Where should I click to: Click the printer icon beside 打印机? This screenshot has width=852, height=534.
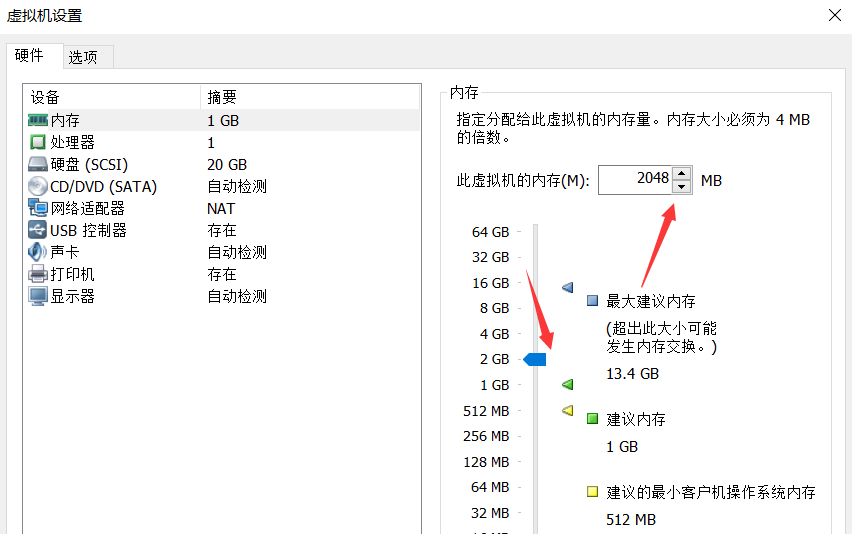[37, 274]
